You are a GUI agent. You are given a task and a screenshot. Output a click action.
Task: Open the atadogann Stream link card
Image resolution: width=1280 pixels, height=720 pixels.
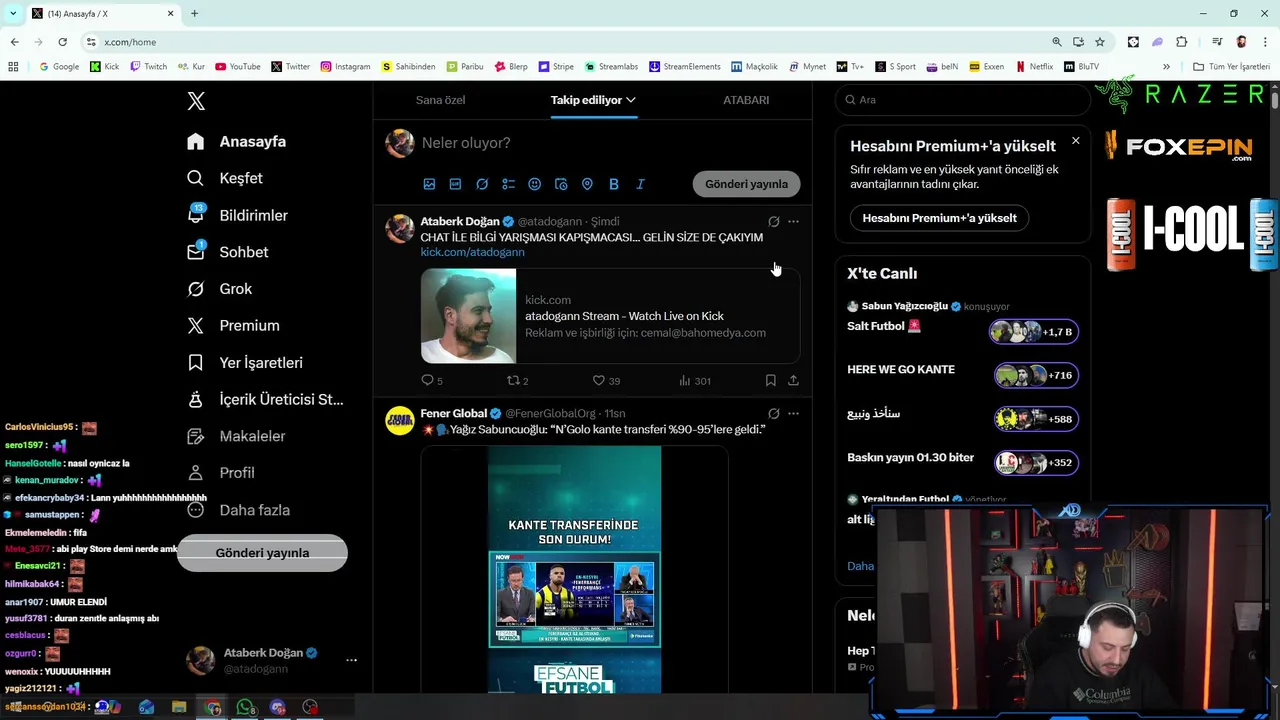tap(610, 316)
